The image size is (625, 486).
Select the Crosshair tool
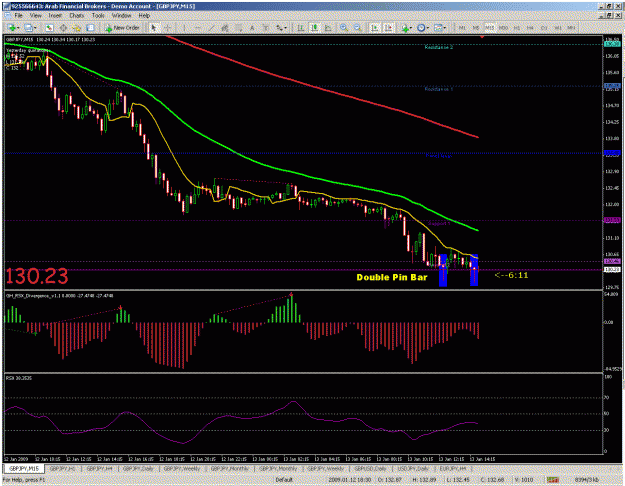[168, 28]
